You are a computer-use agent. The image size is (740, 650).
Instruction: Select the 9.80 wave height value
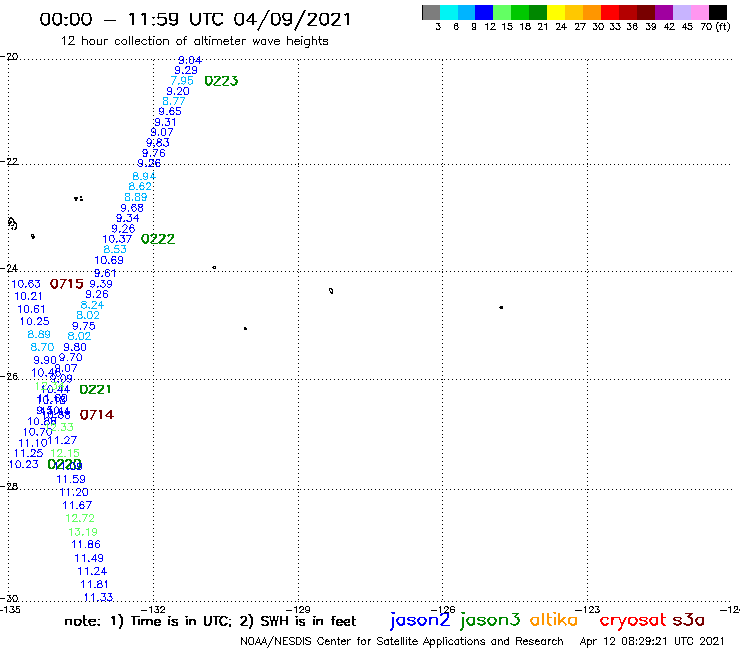[x=75, y=347]
